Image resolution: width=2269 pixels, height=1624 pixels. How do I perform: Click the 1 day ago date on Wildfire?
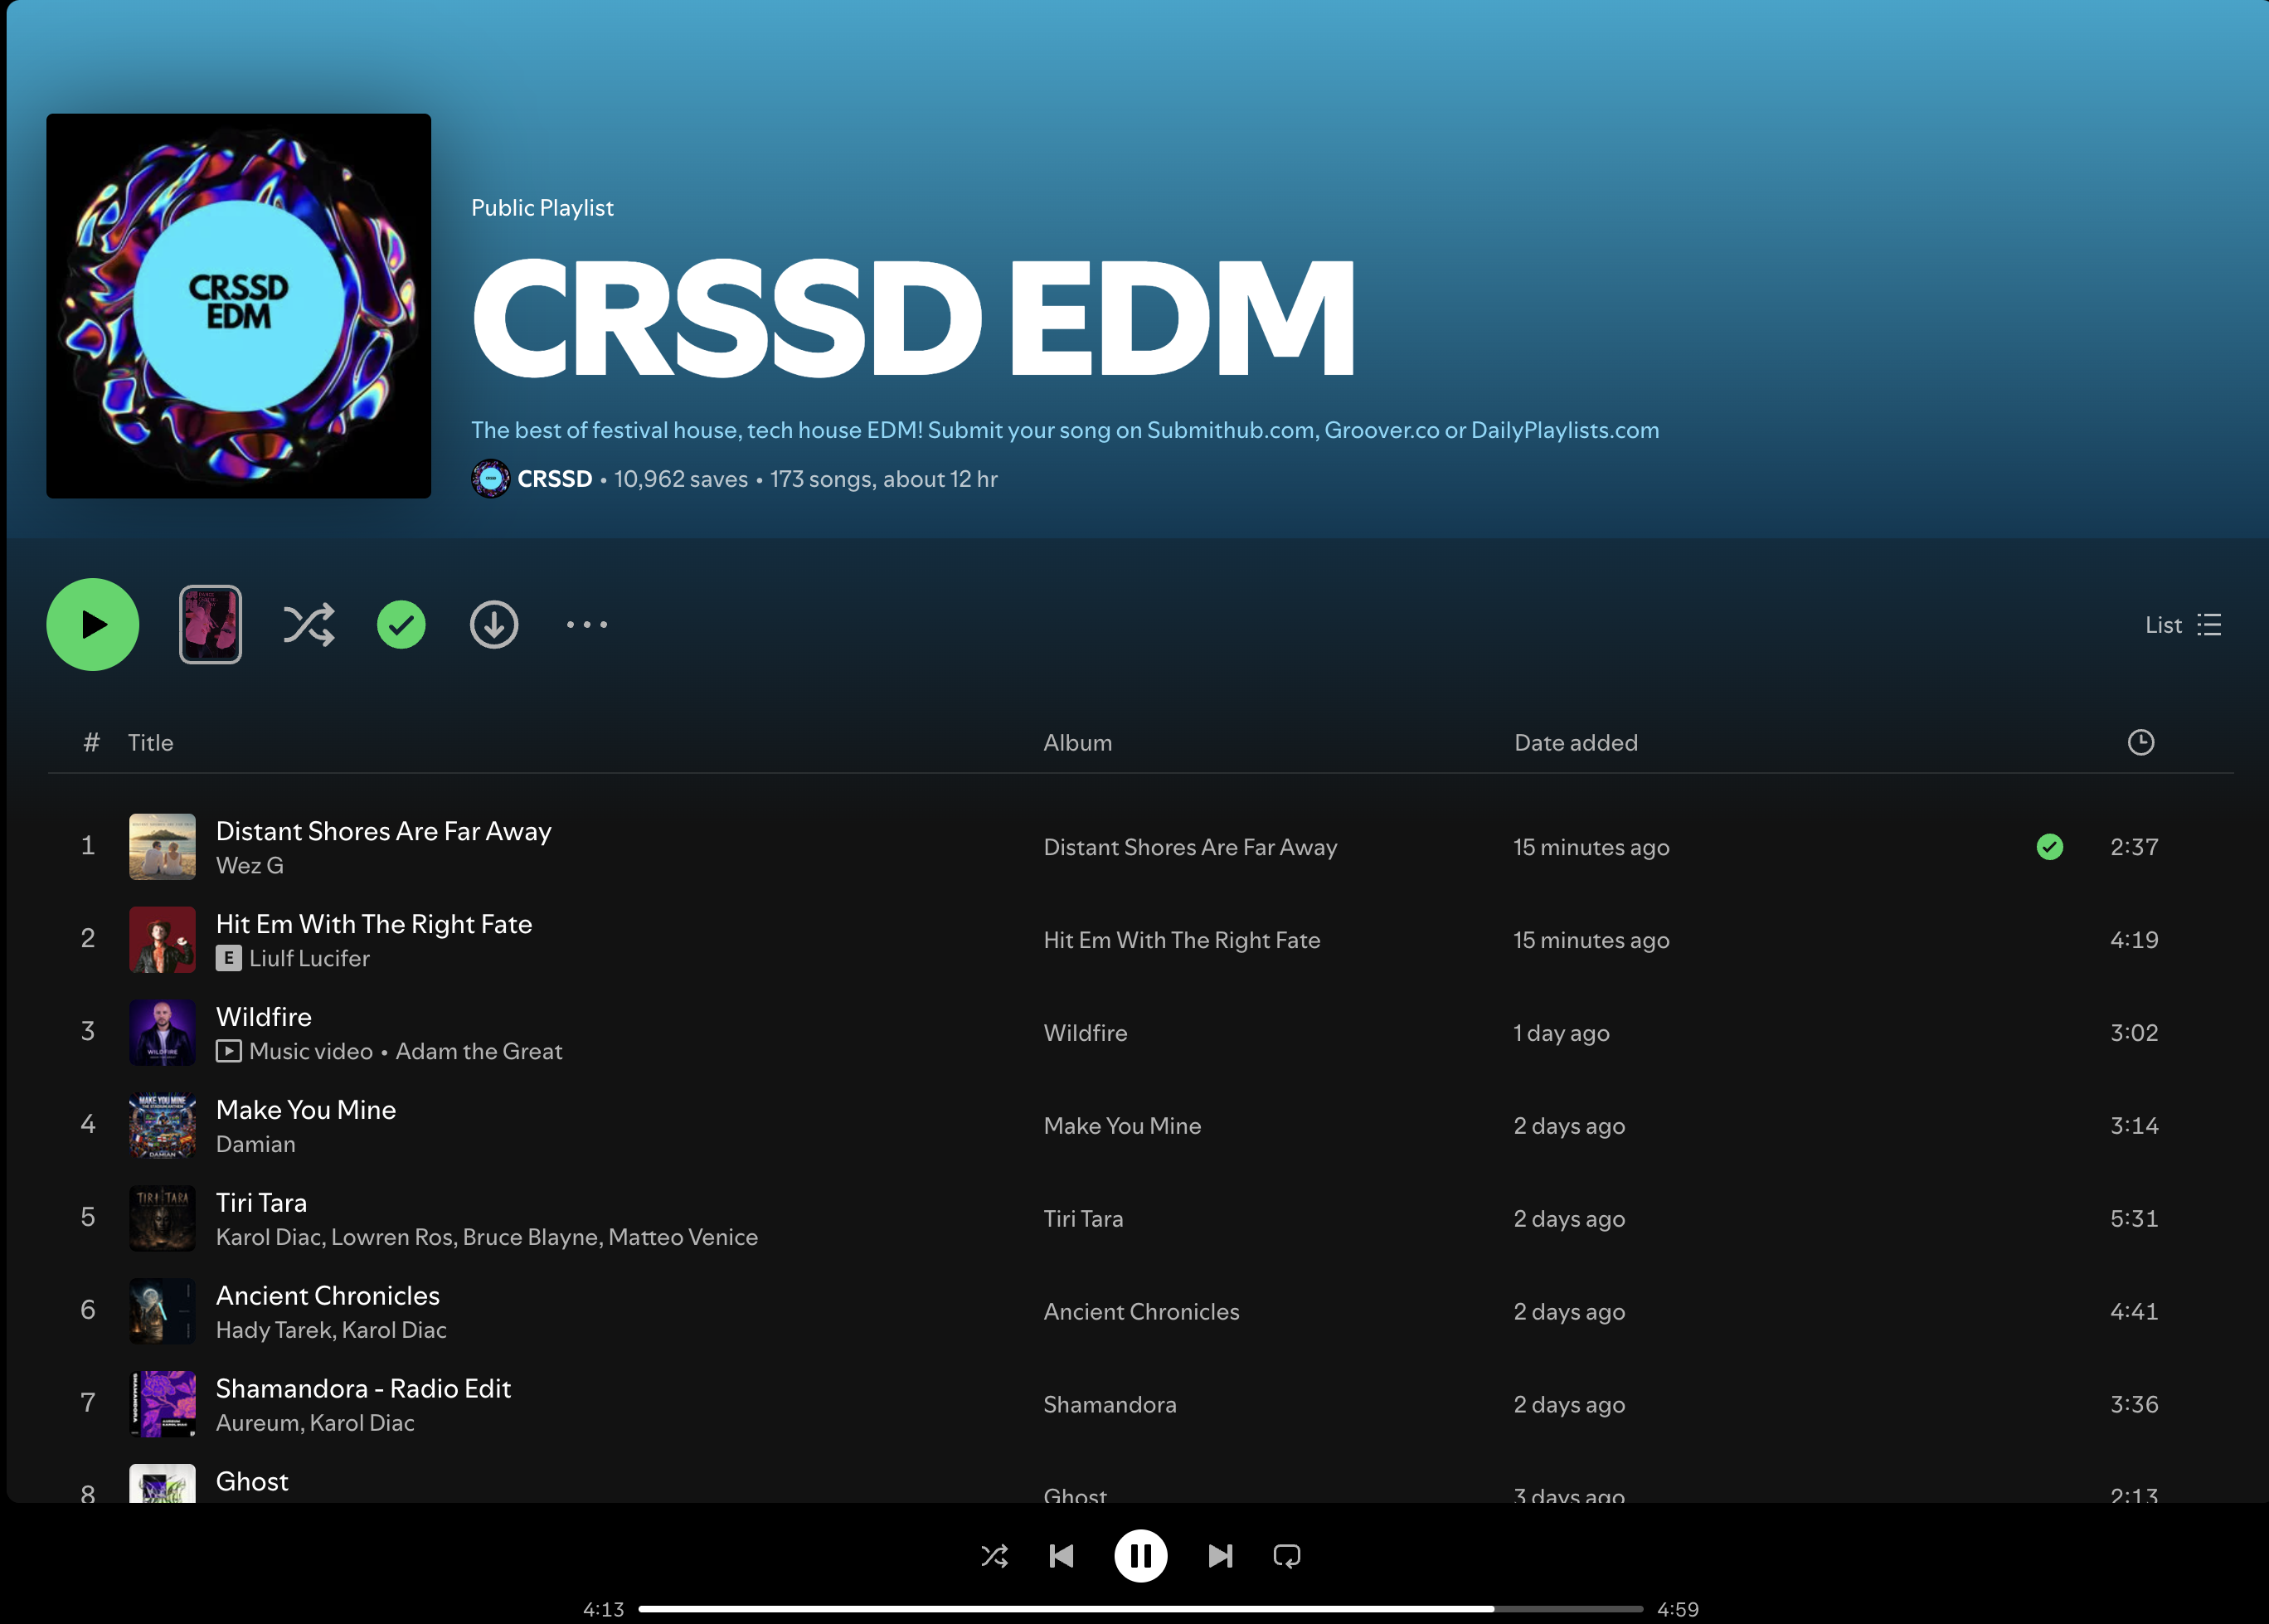(x=1561, y=1033)
